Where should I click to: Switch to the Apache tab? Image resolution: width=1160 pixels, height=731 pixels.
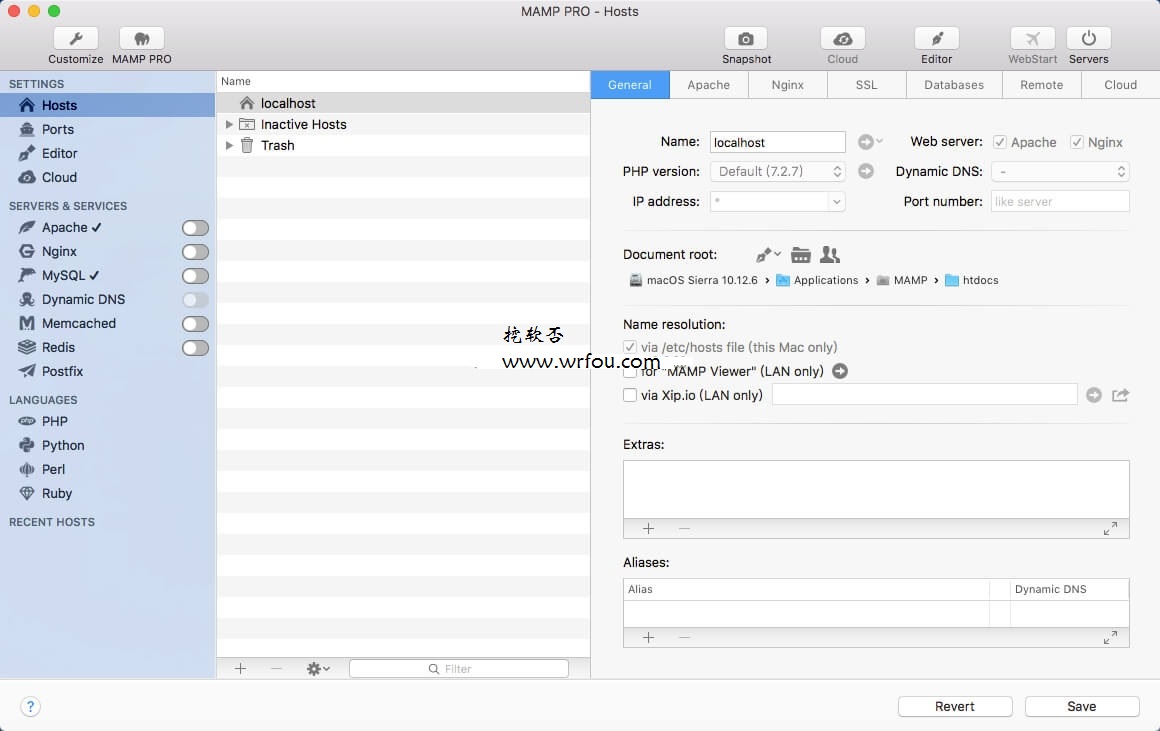[709, 85]
